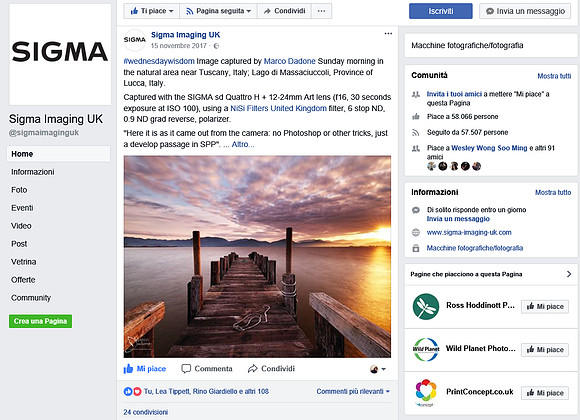Open Commenti più rilevanti sort dropdown
The width and height of the screenshot is (580, 420).
(x=353, y=391)
